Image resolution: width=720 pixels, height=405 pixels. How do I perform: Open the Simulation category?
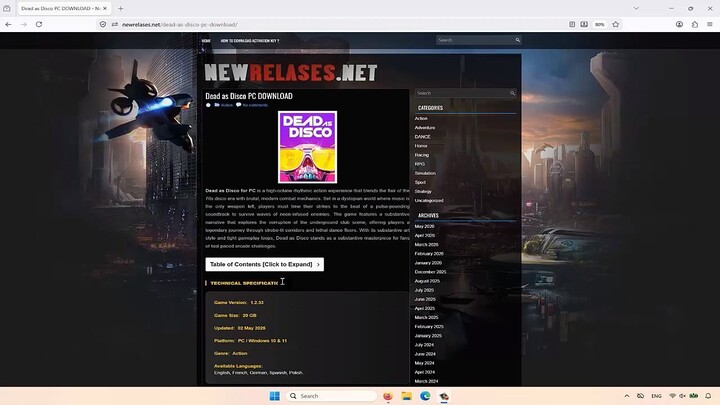pos(425,173)
